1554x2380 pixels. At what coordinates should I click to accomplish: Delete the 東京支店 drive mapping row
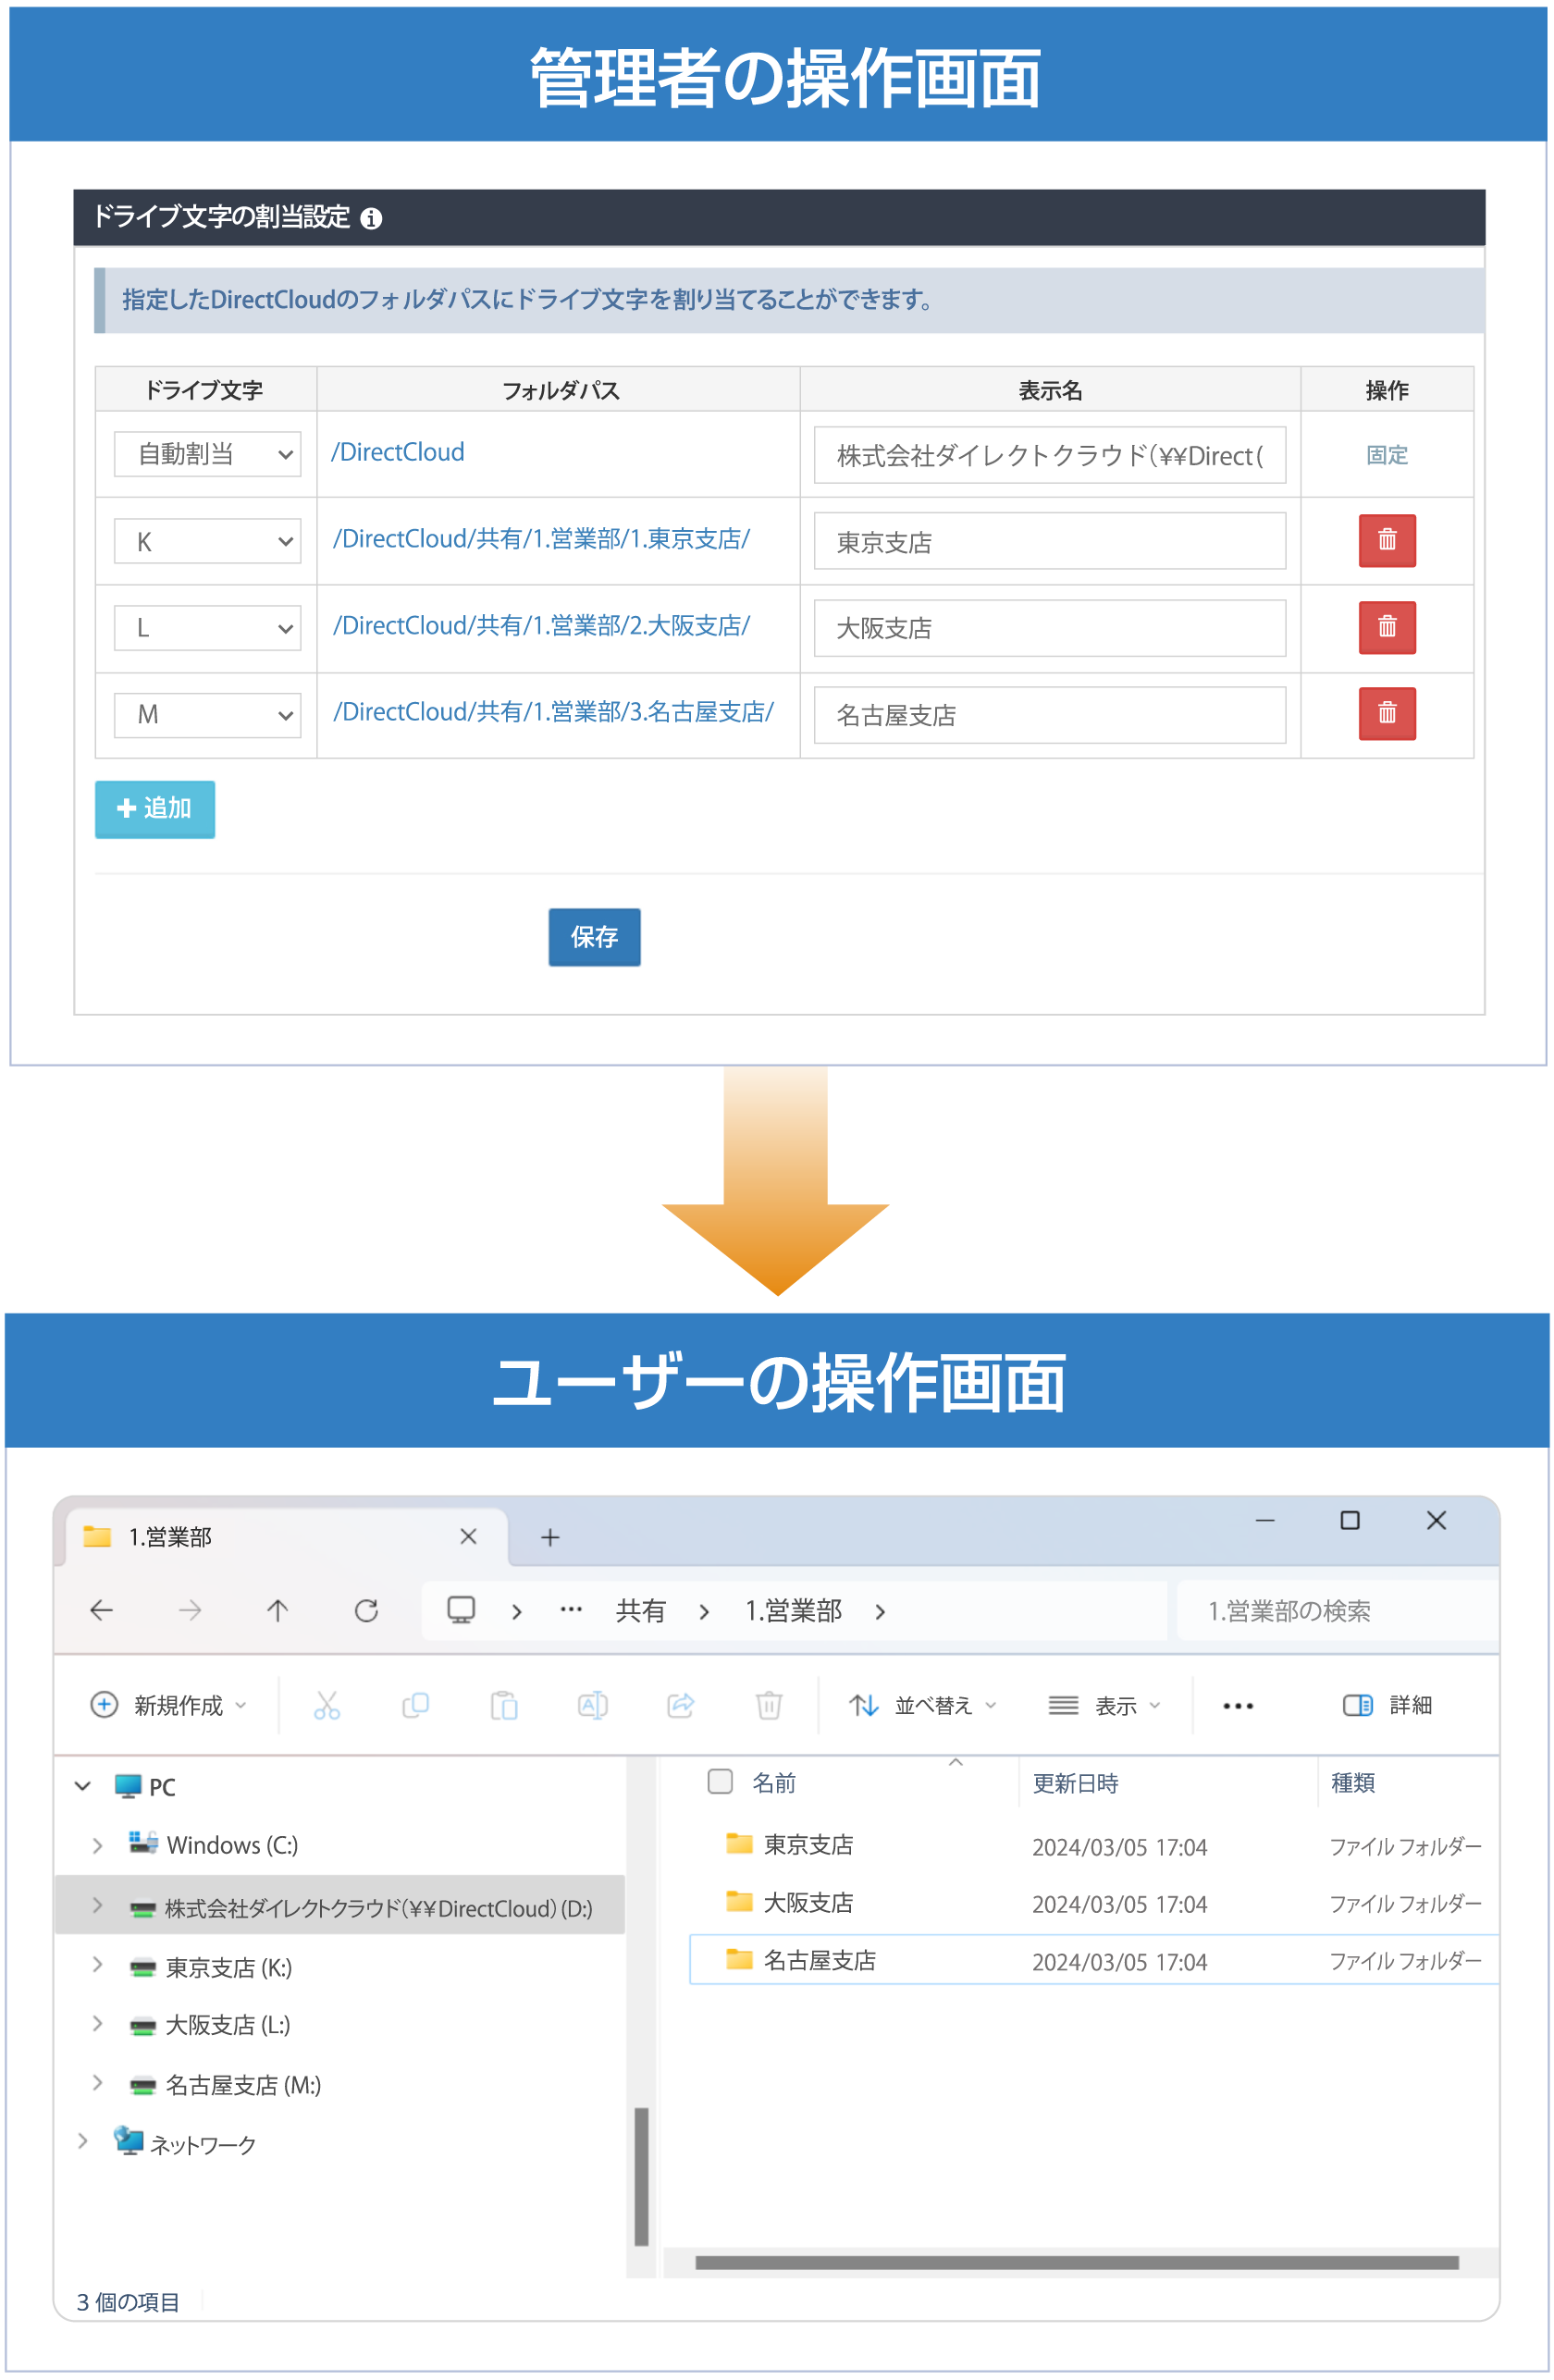1386,540
